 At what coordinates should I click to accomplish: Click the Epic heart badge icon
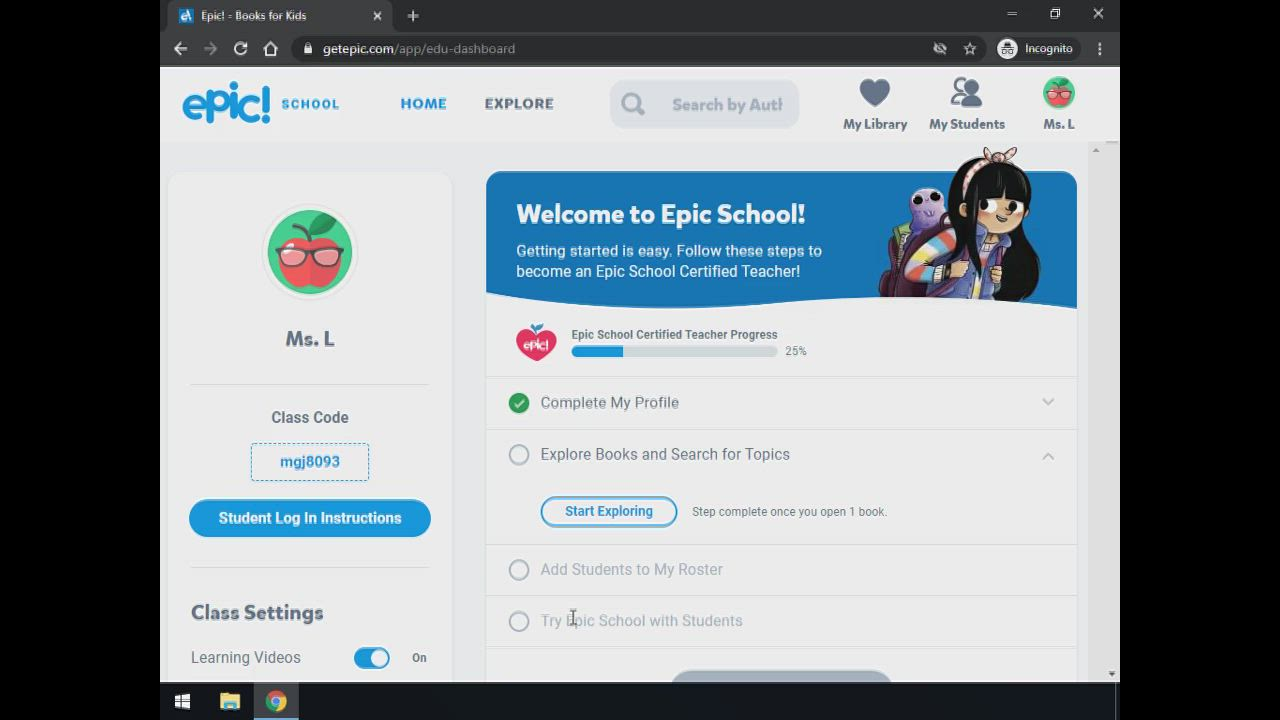point(536,342)
